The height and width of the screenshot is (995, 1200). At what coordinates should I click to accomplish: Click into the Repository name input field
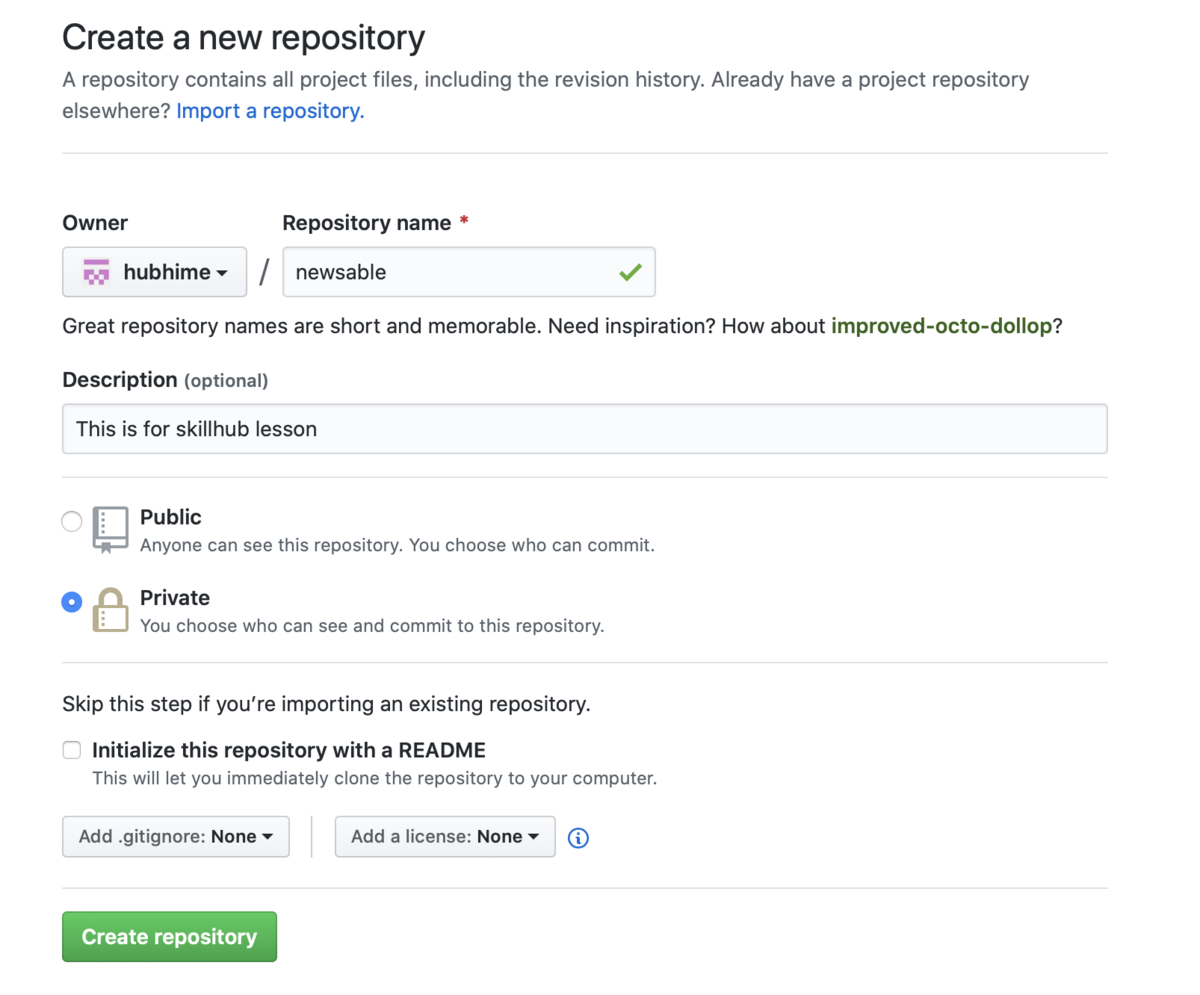[469, 272]
